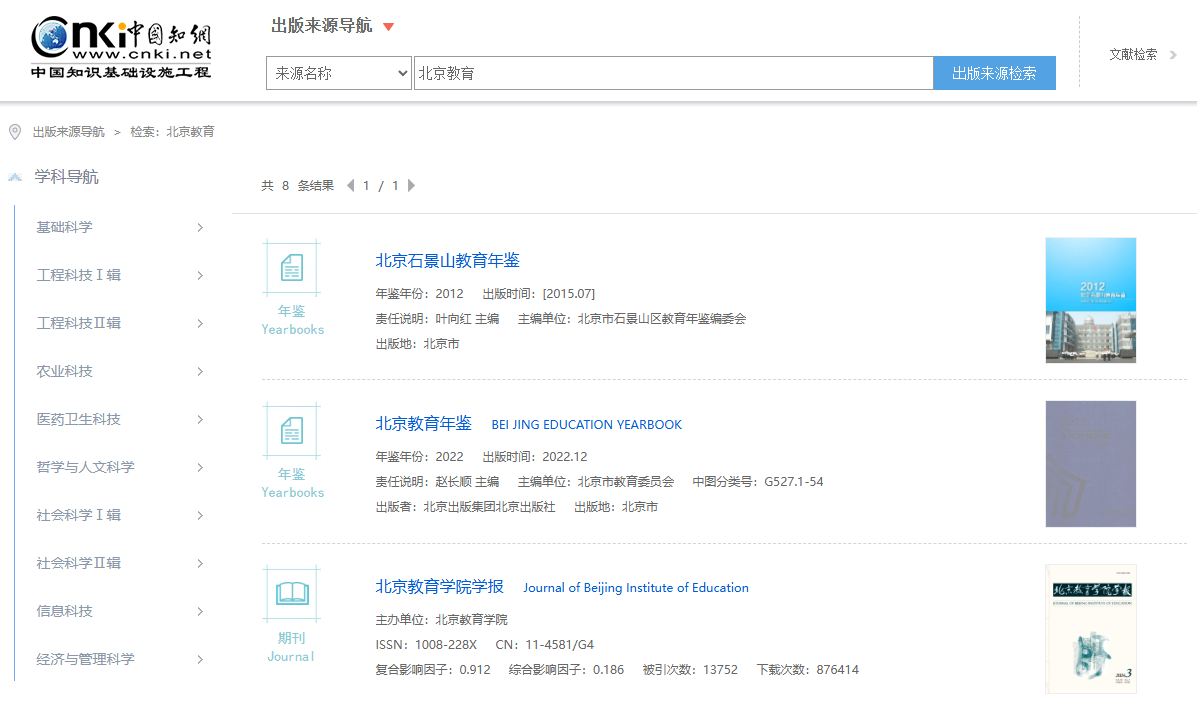
Task: Expand the 农业科技 chevron
Action: [200, 372]
